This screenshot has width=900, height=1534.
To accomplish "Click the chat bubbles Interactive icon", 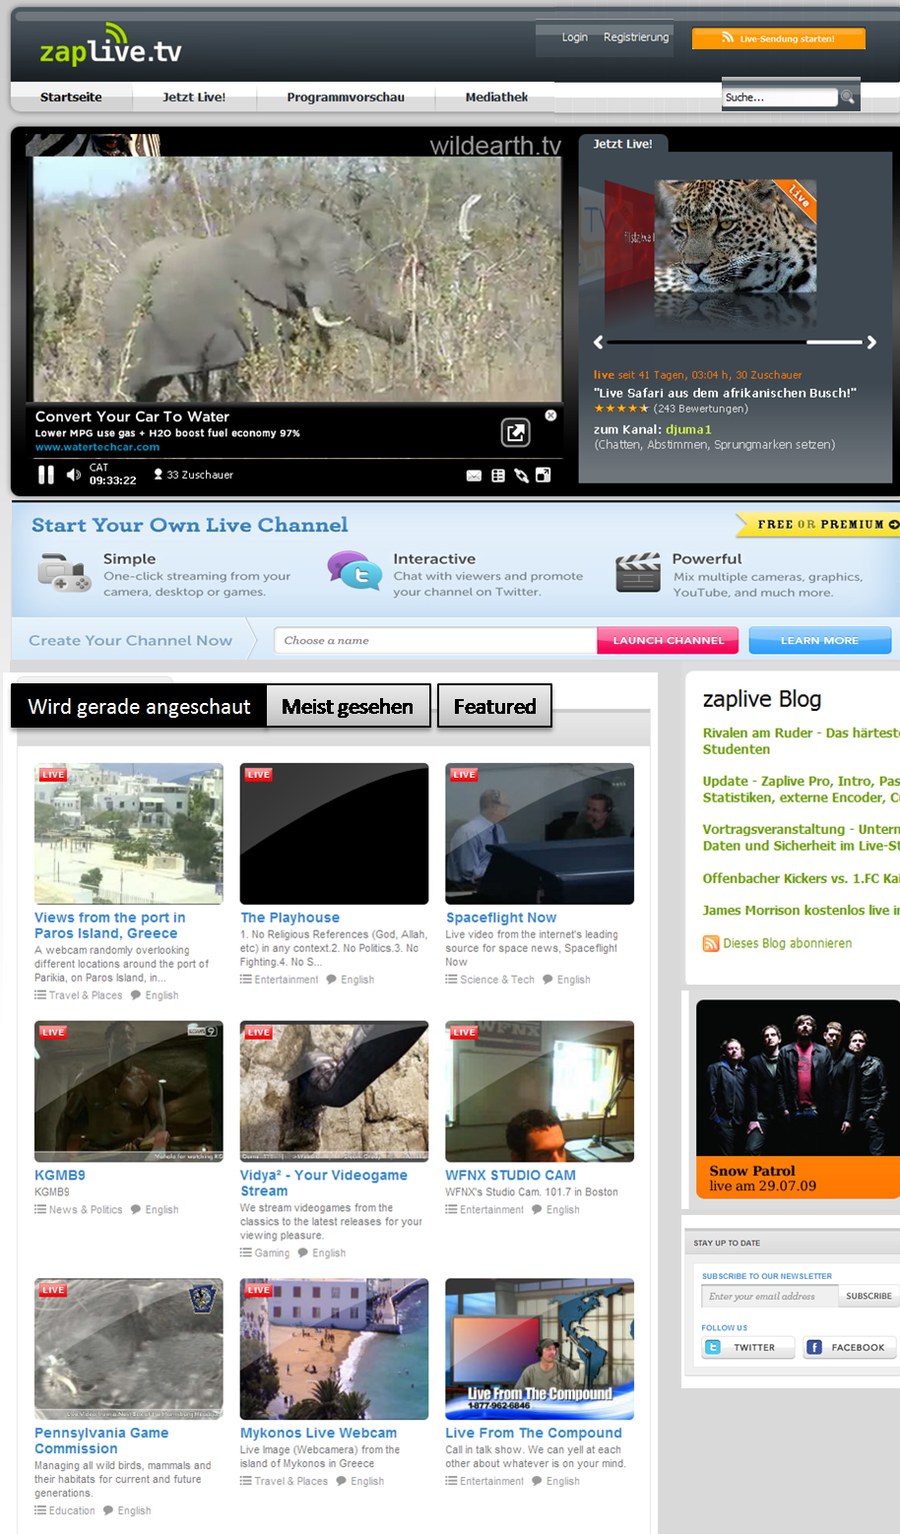I will (x=355, y=570).
